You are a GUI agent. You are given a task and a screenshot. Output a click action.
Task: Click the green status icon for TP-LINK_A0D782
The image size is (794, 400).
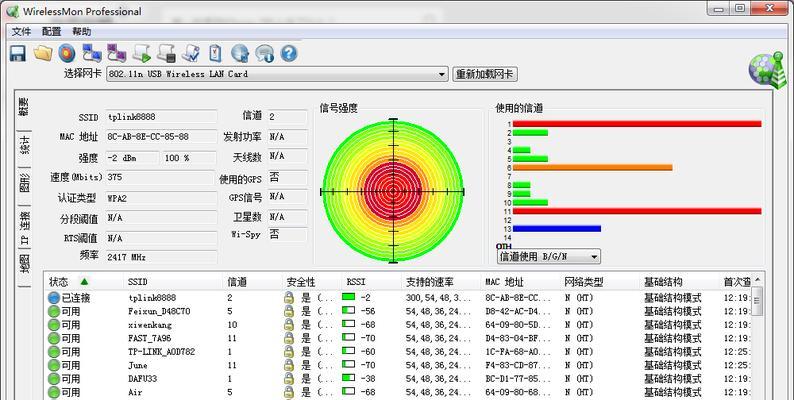click(54, 352)
